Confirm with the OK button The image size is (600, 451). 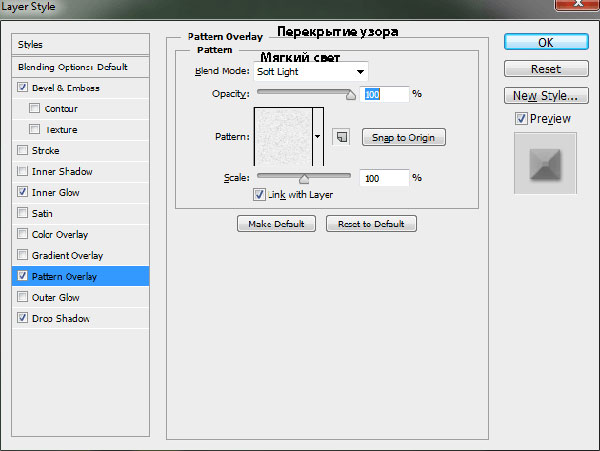[x=546, y=42]
